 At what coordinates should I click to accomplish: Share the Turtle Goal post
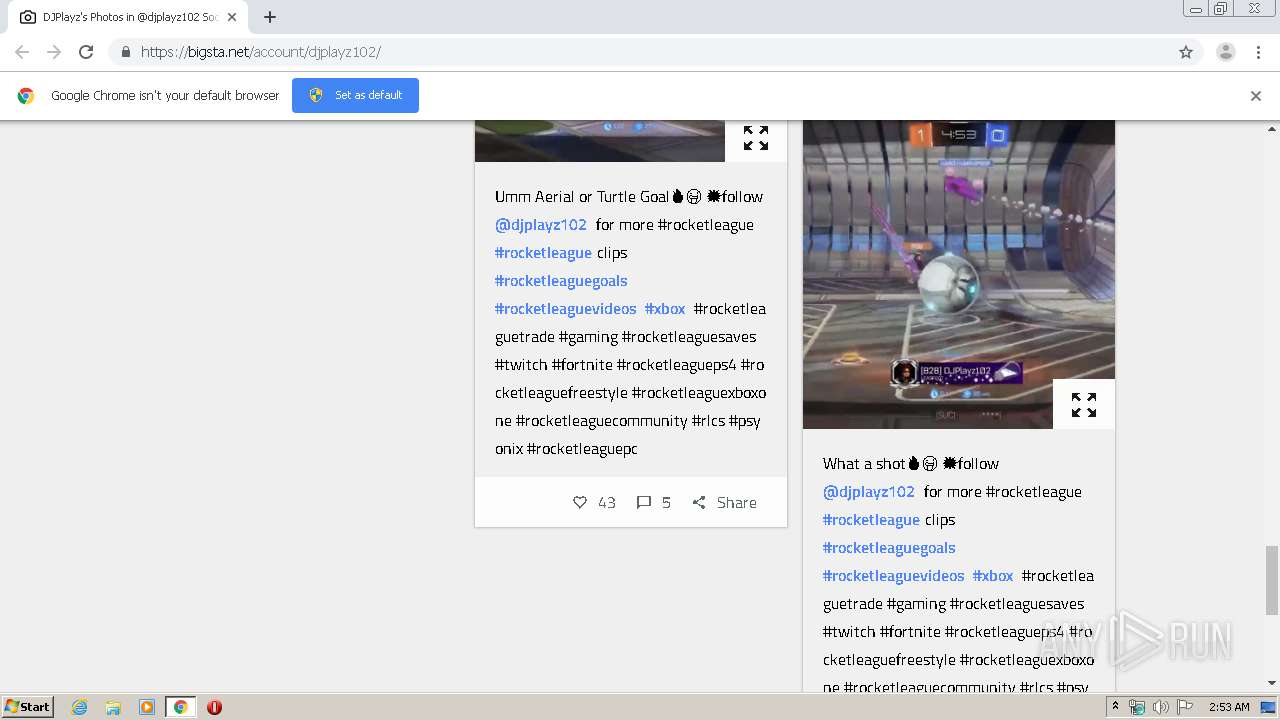(x=724, y=502)
